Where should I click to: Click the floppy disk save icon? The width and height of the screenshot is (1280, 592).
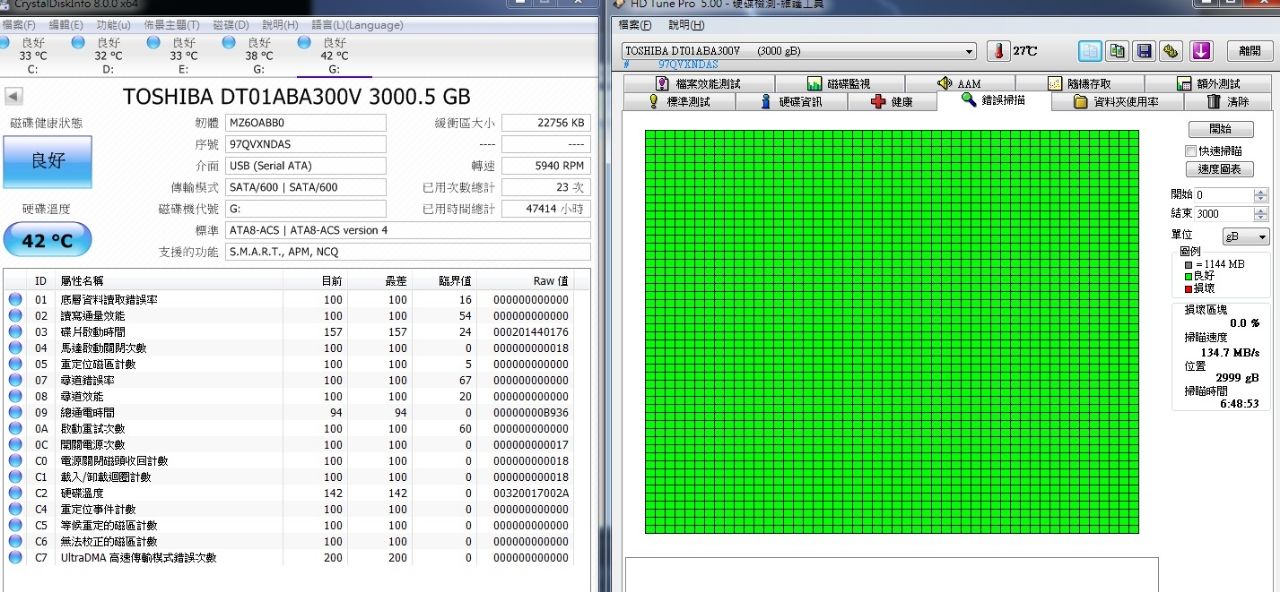[1143, 51]
